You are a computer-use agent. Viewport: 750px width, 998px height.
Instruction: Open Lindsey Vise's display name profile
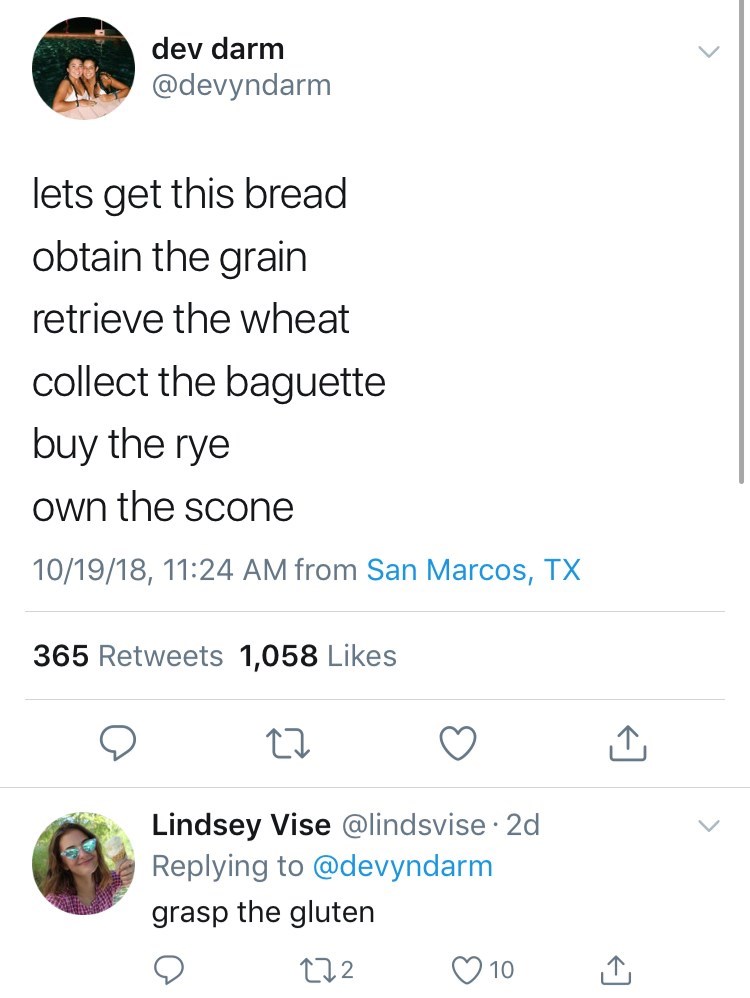pos(240,825)
